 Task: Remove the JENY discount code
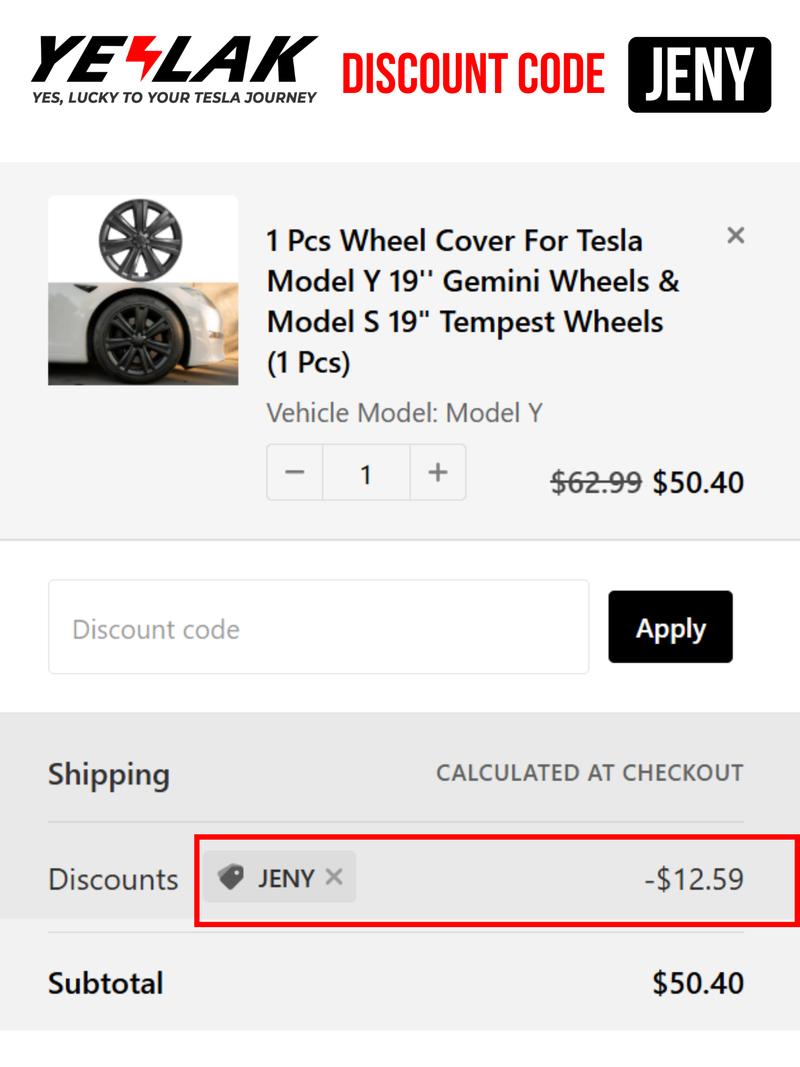(x=334, y=877)
